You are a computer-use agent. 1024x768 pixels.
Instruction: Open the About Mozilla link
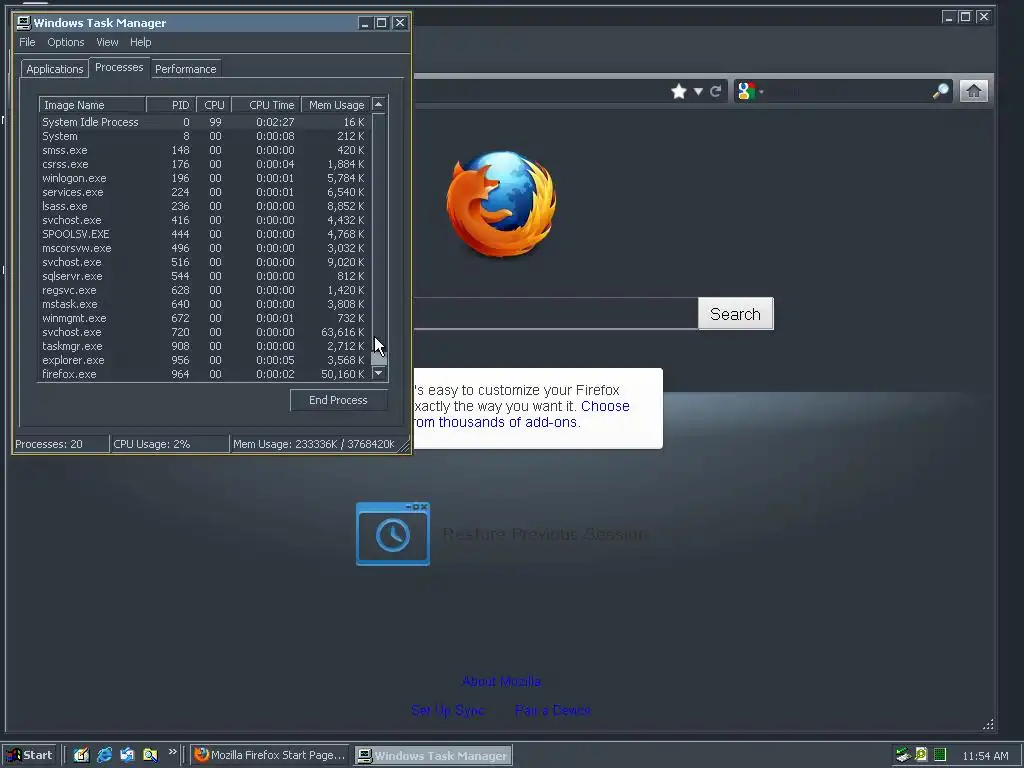click(501, 681)
